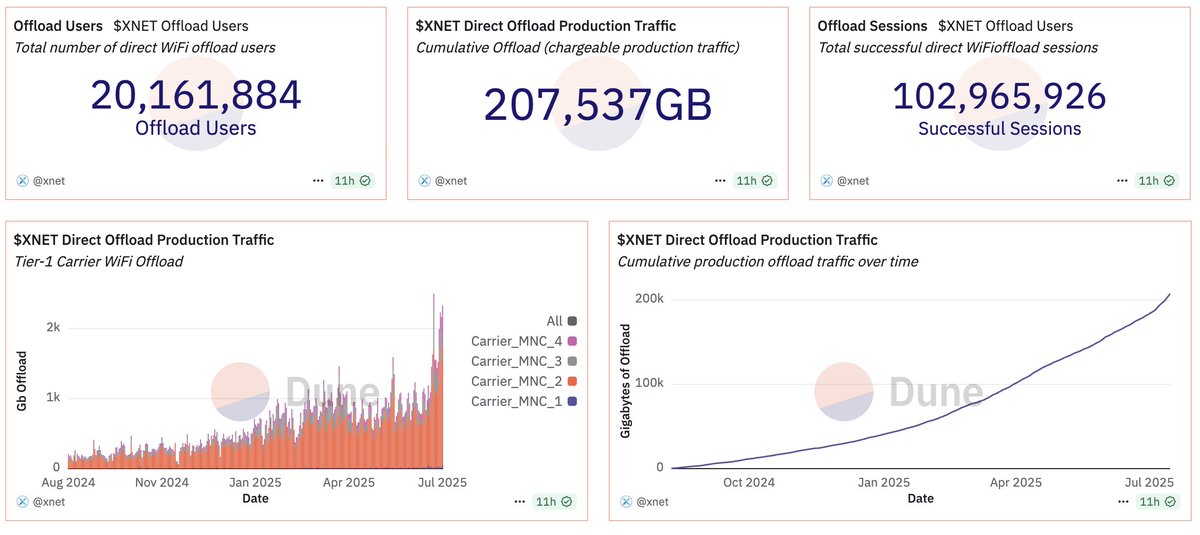Click the 11h refresh badge under the Tier-1 bar chart

click(555, 501)
